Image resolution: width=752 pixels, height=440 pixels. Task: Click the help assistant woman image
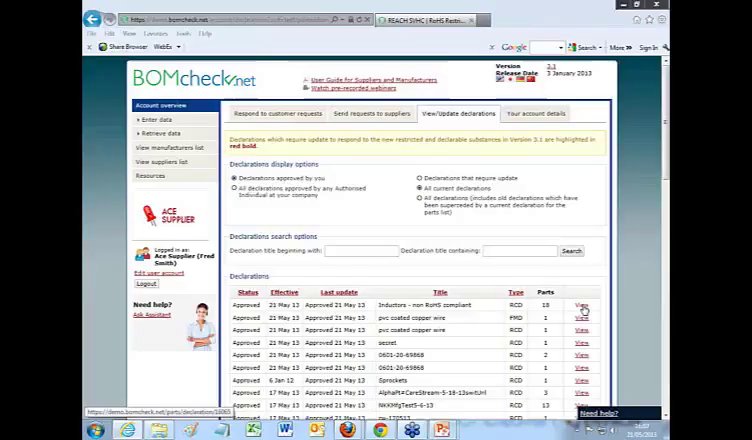tap(201, 326)
